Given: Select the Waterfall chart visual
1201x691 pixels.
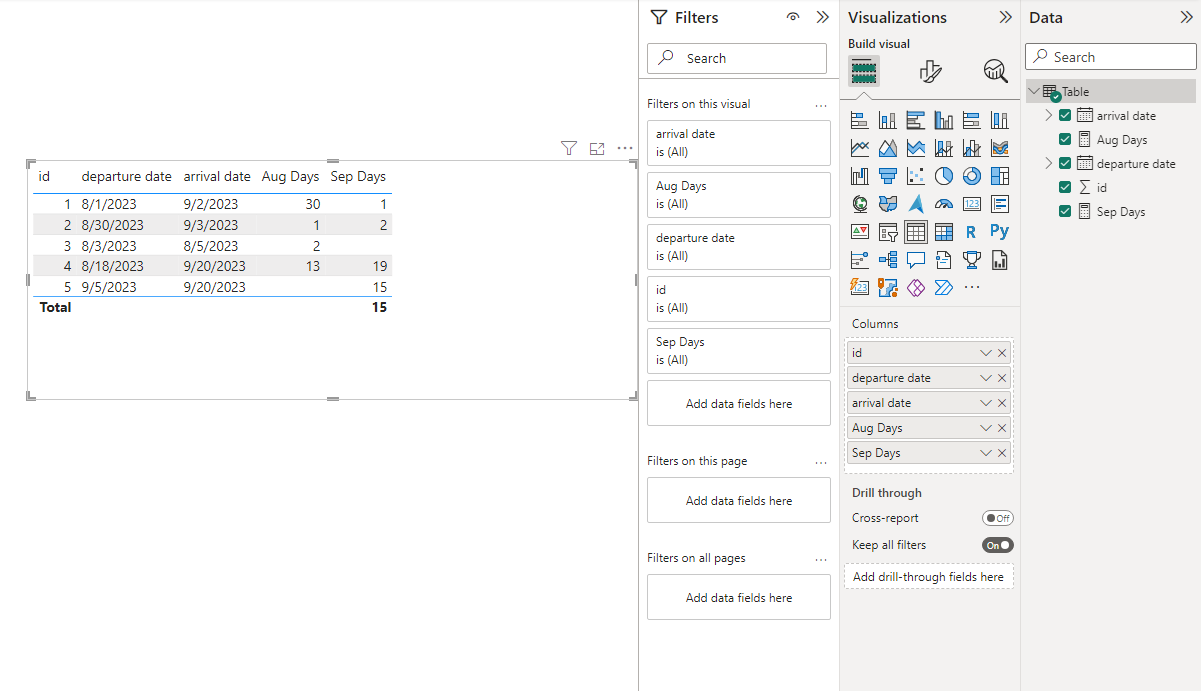Looking at the screenshot, I should 859,176.
